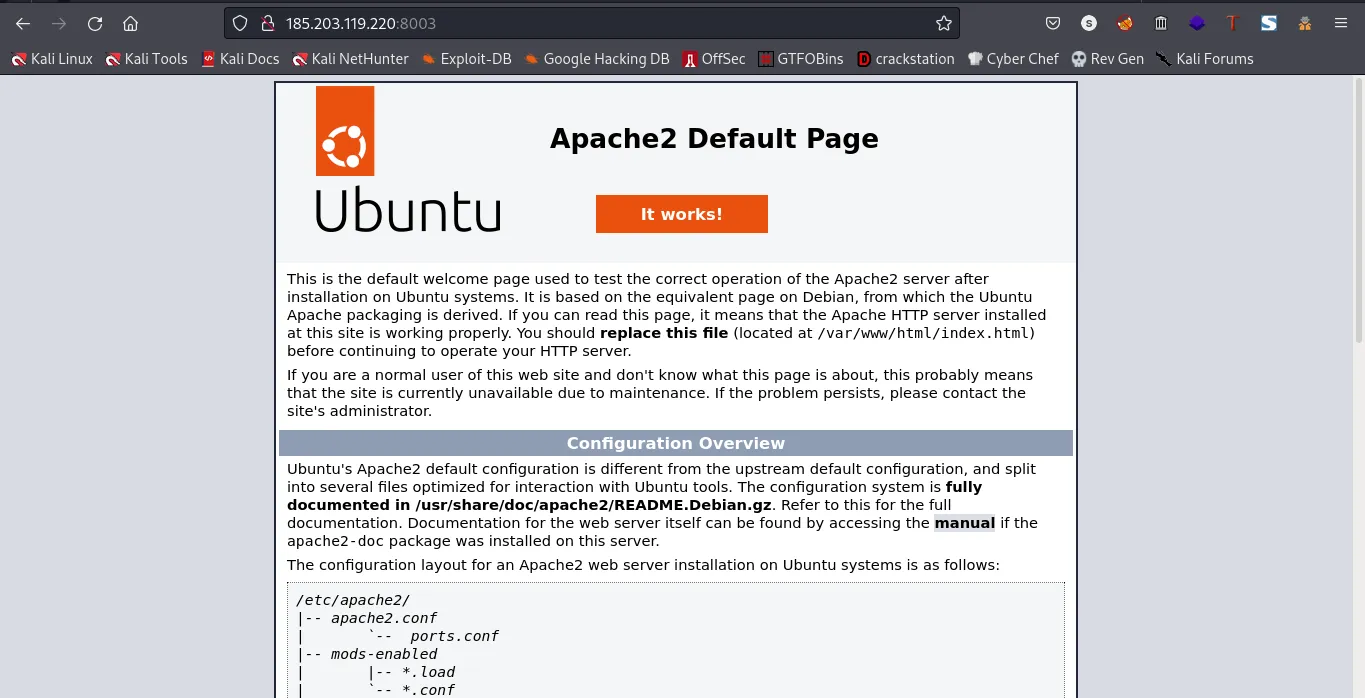Click the '/etc/apache2/' line in layout tree

coord(353,600)
